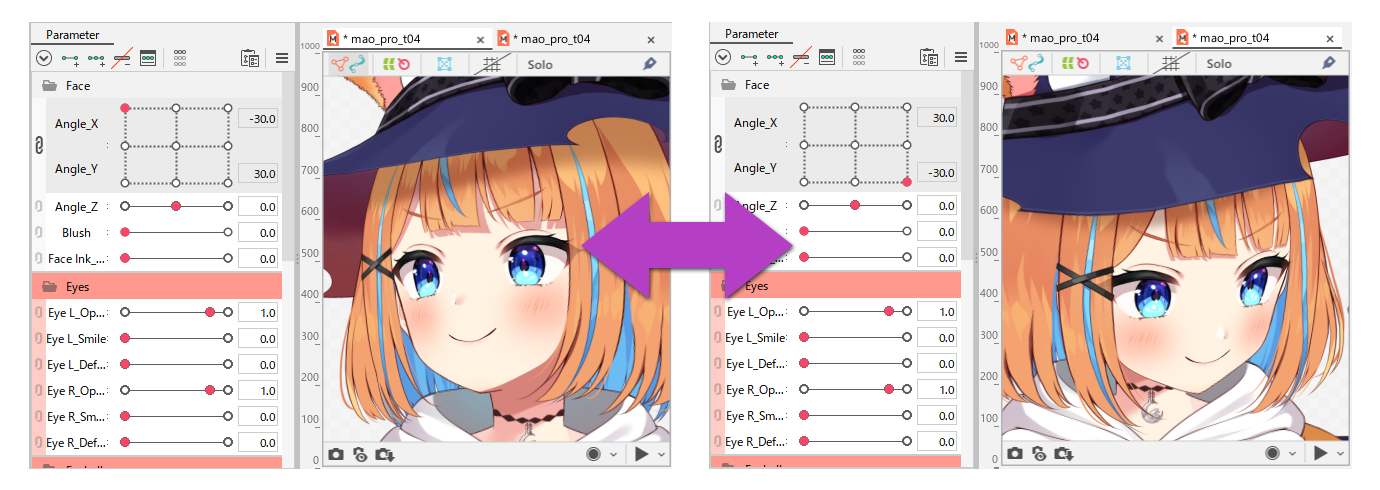This screenshot has height=490, width=1380.
Task: Click pen draw icon in right view toolbar
Action: point(1329,62)
